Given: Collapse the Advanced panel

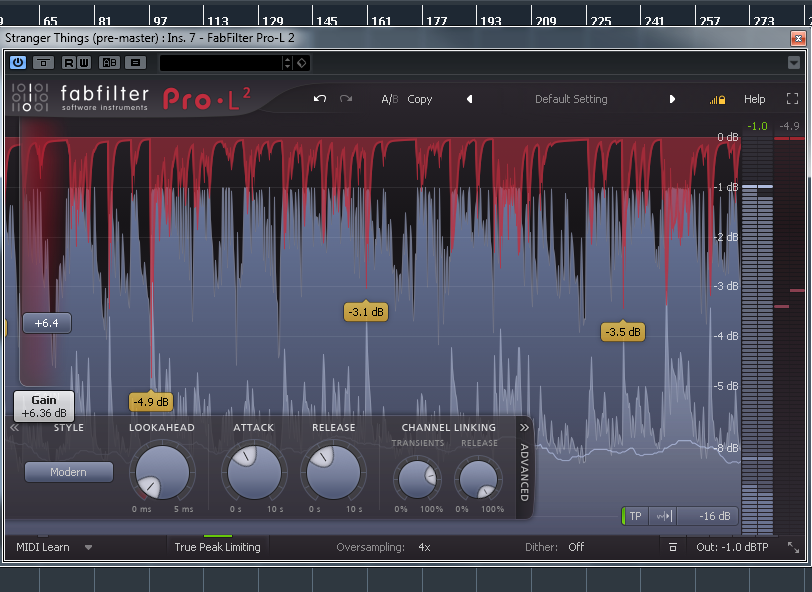Looking at the screenshot, I should 524,427.
